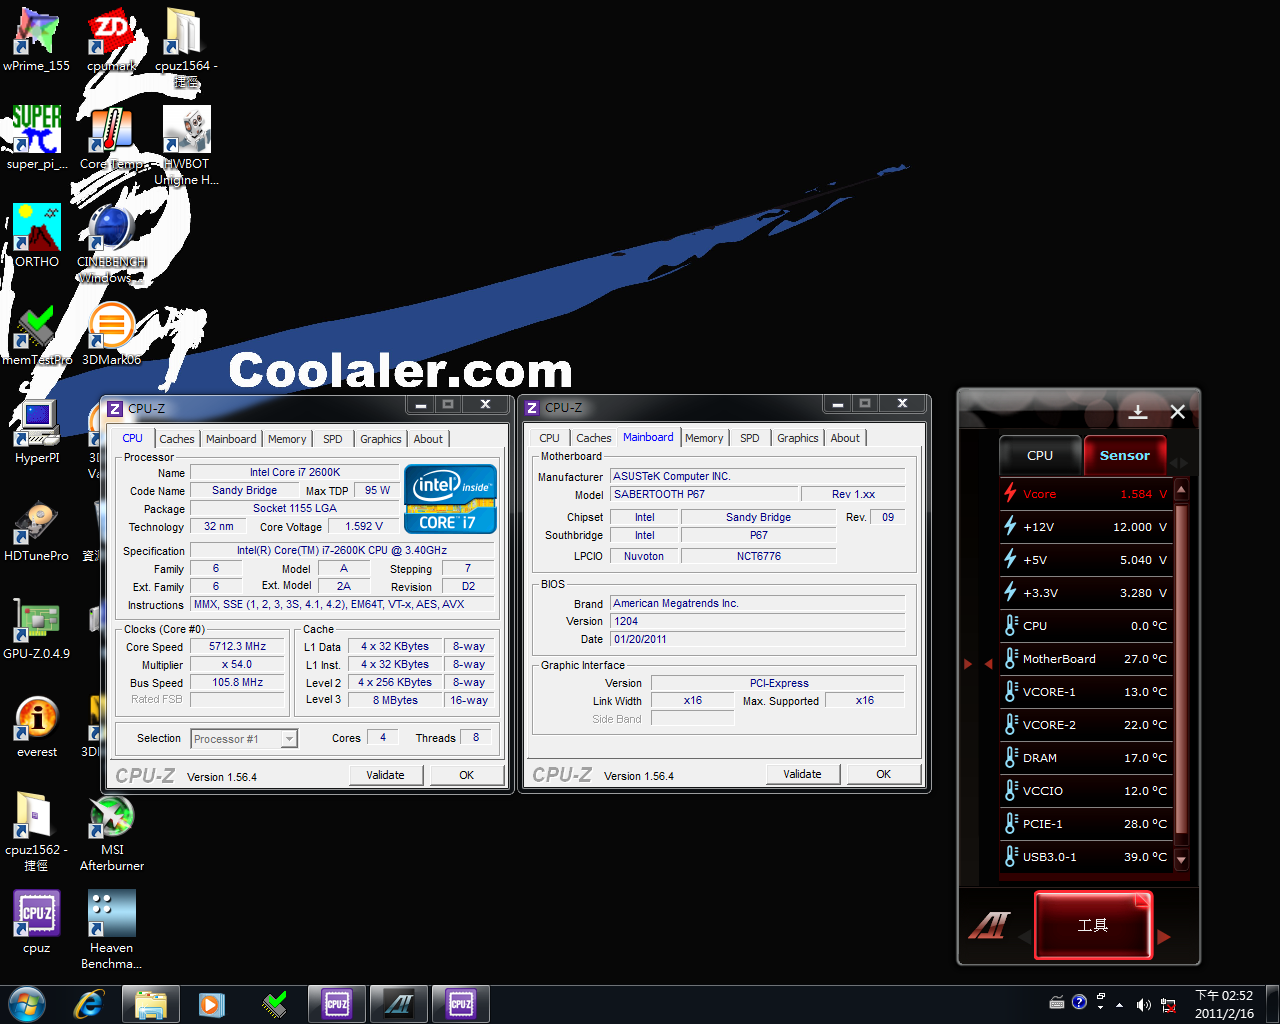Click OK in the left CPU-Z window
The height and width of the screenshot is (1024, 1280).
pyautogui.click(x=467, y=775)
